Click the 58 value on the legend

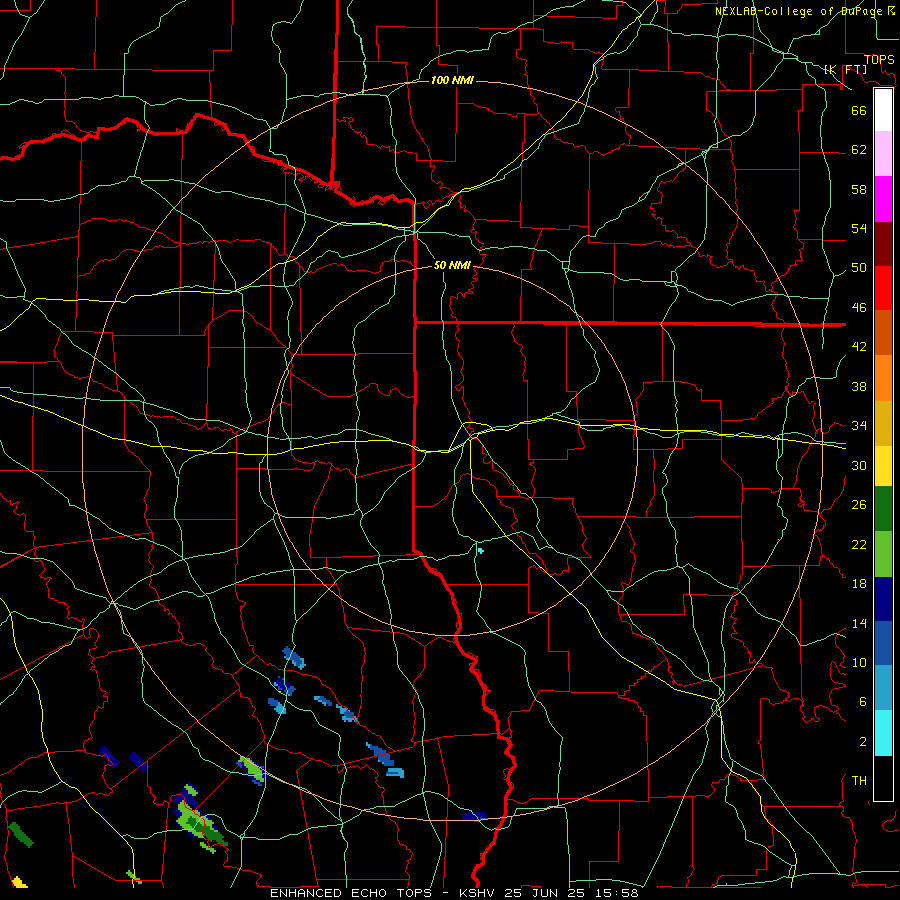[x=859, y=189]
